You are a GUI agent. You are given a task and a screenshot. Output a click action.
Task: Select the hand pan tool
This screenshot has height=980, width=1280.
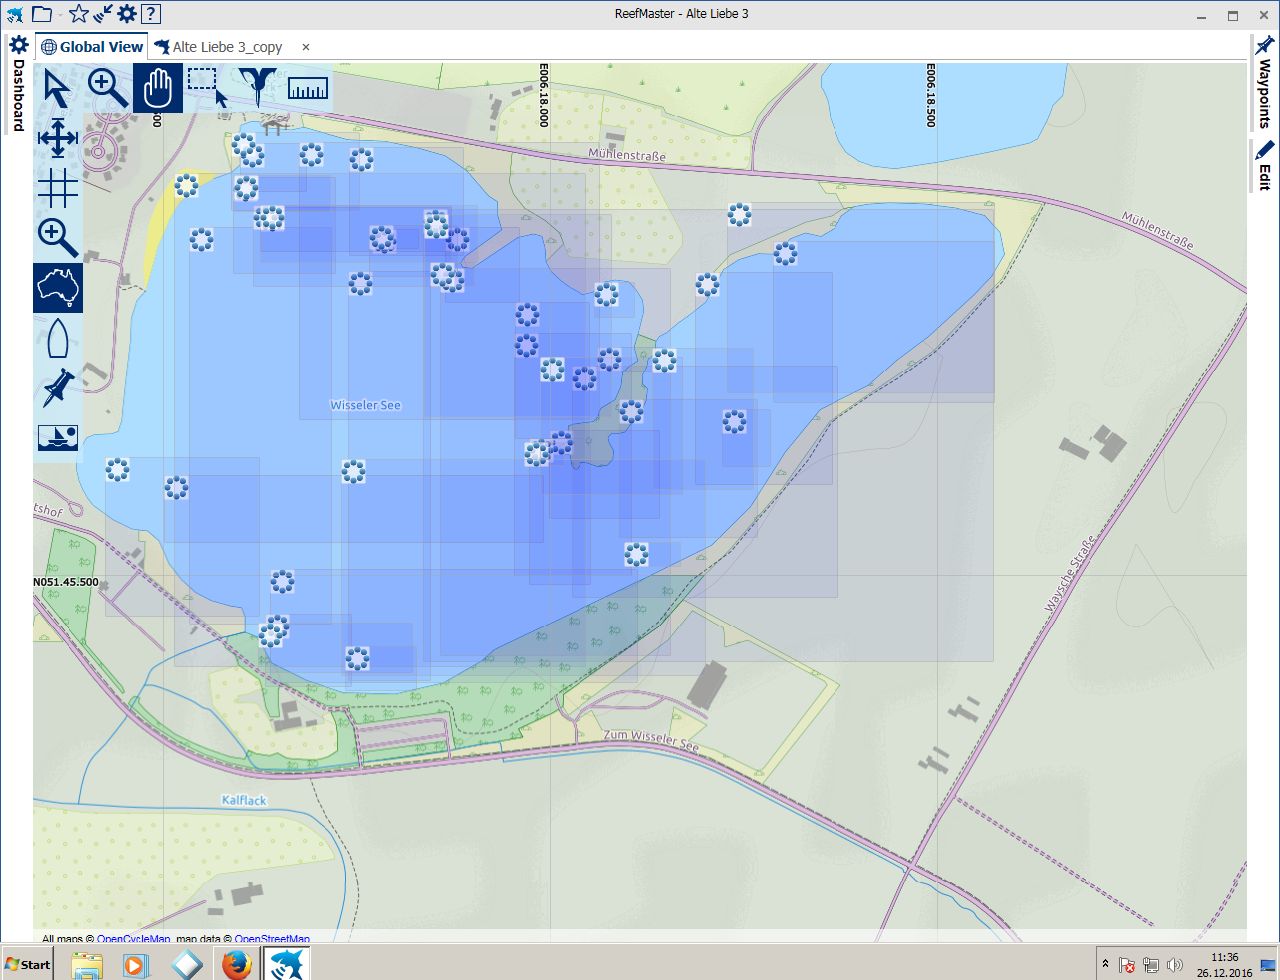pyautogui.click(x=158, y=88)
